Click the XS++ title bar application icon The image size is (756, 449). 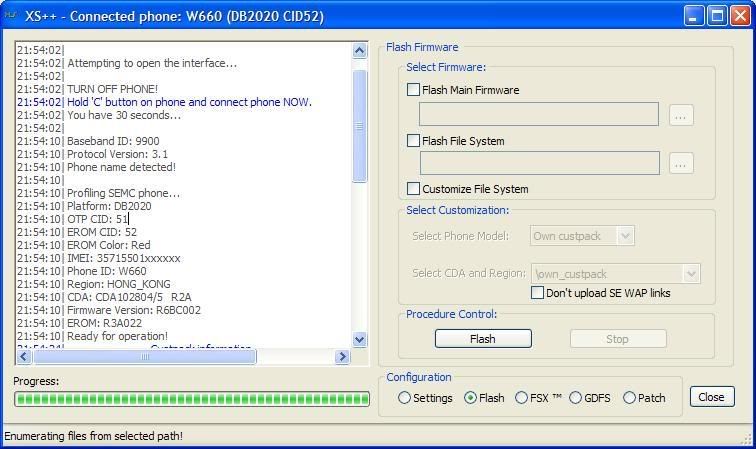[10, 15]
